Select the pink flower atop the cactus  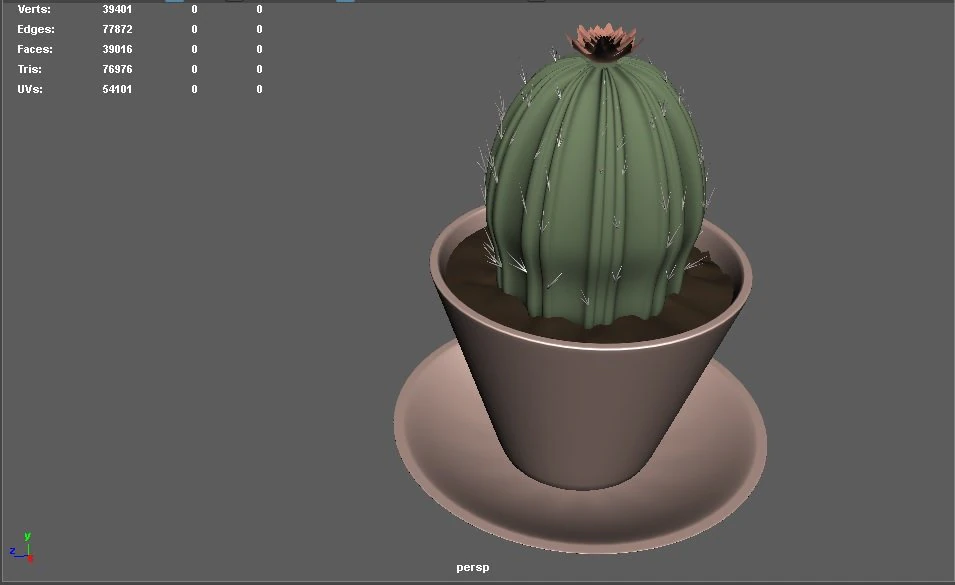[x=604, y=41]
